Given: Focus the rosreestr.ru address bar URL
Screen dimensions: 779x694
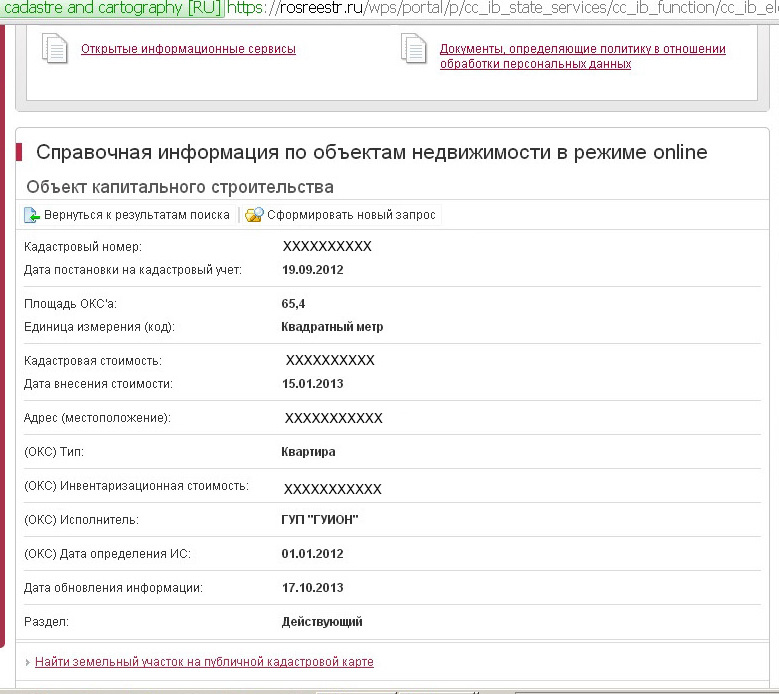Looking at the screenshot, I should coord(500,8).
